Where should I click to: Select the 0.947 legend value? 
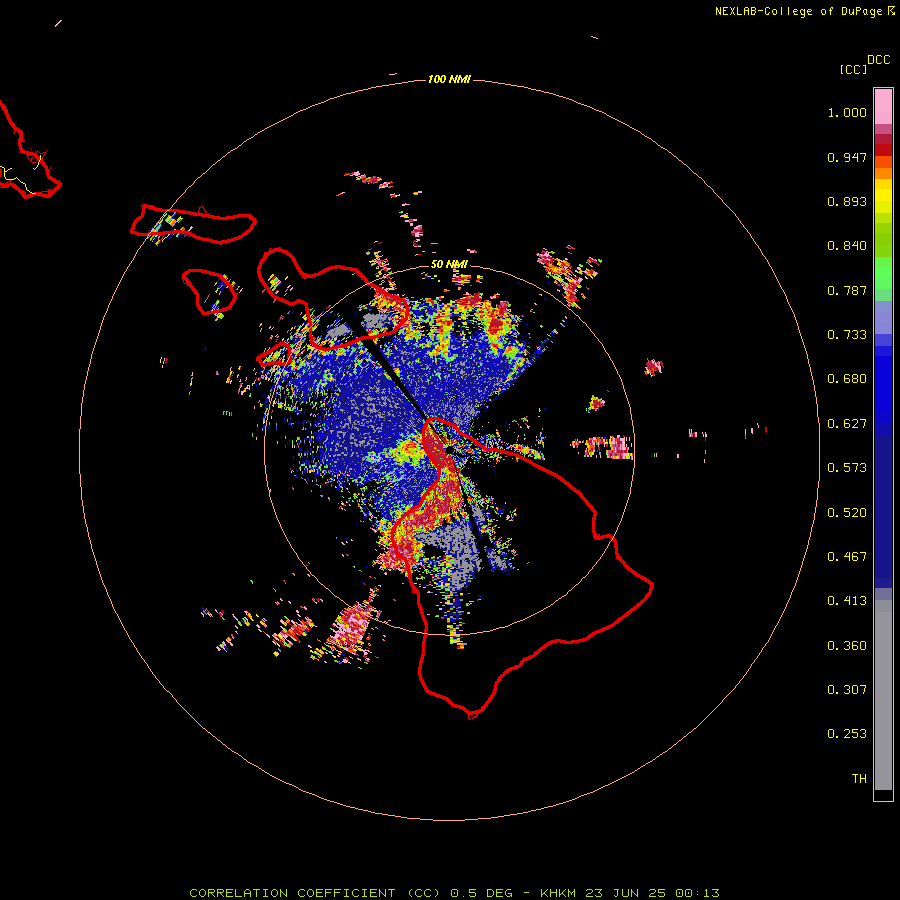coord(847,157)
